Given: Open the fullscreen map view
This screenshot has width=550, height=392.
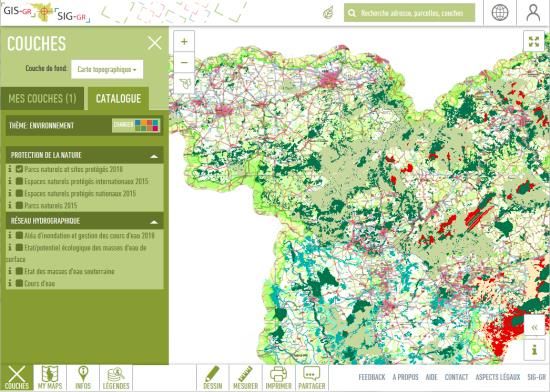Looking at the screenshot, I should point(534,41).
